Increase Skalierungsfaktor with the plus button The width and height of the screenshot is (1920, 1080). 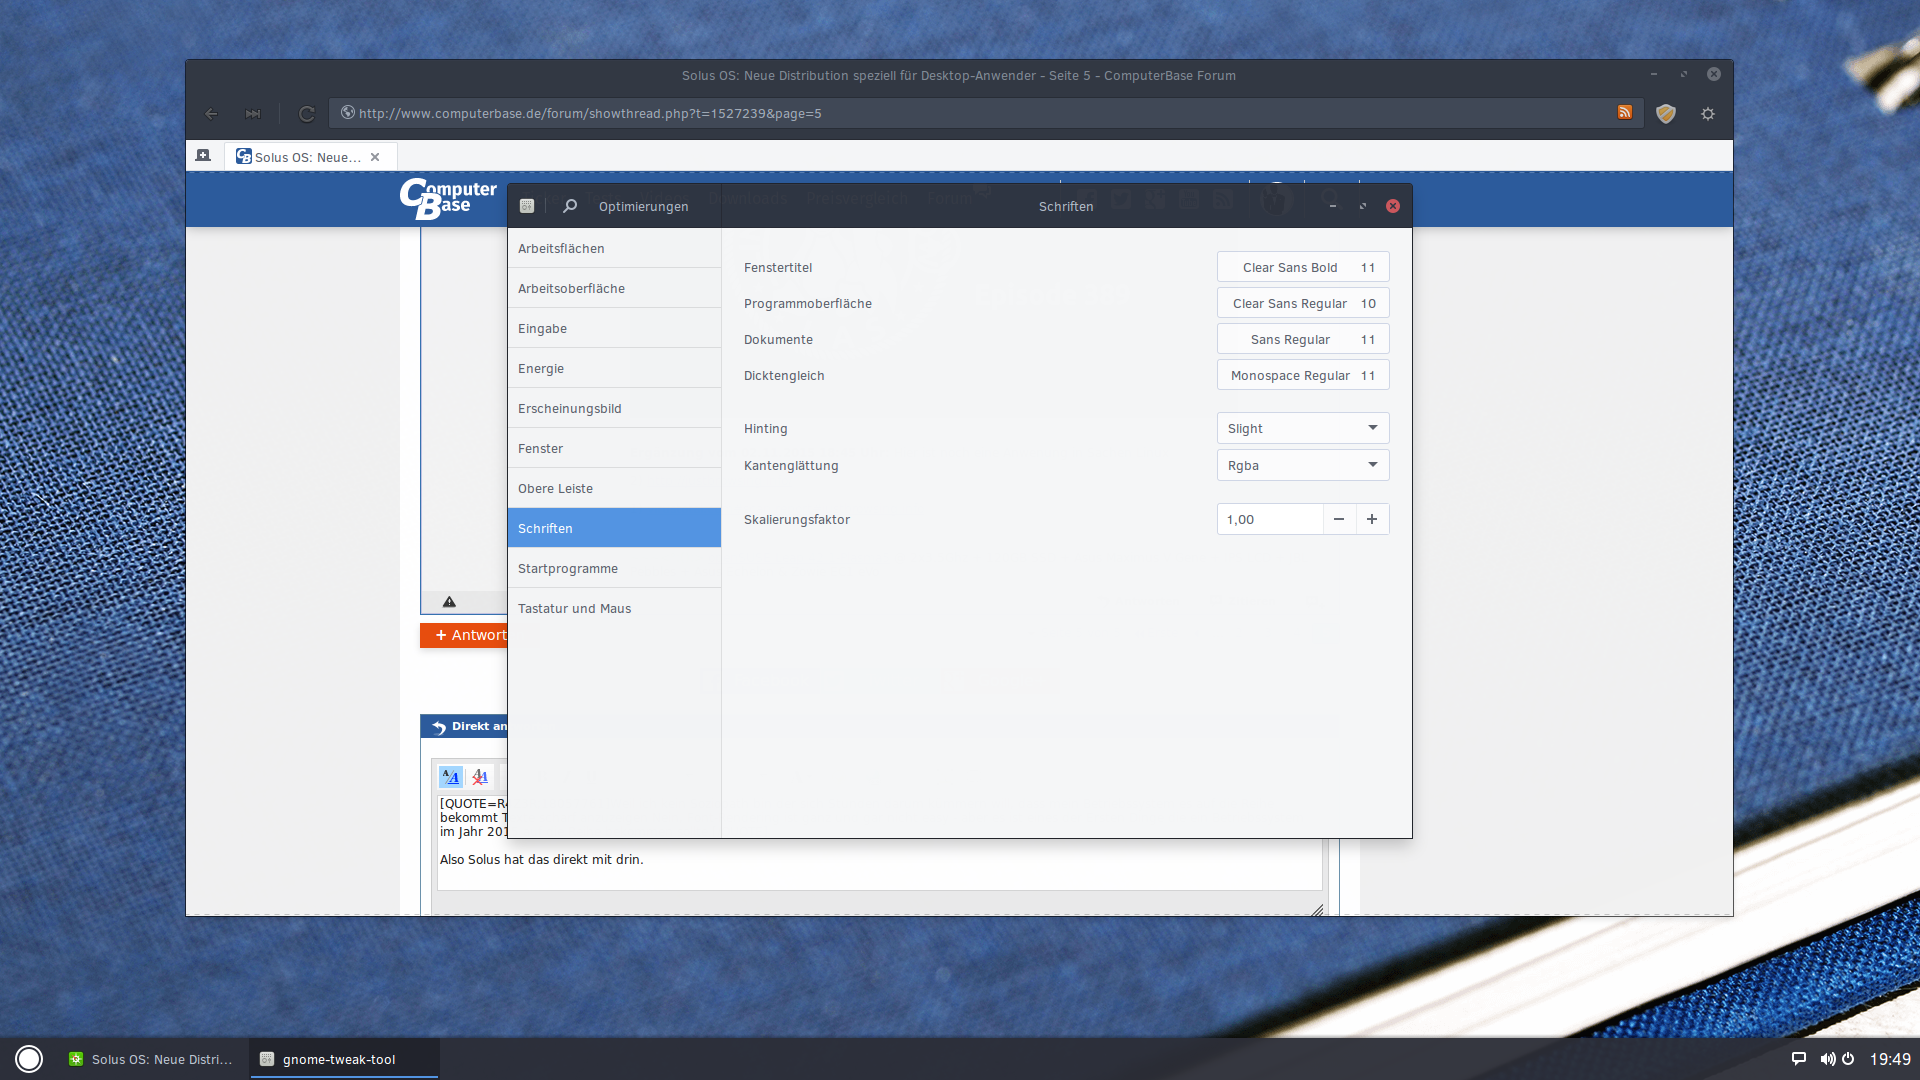point(1372,519)
